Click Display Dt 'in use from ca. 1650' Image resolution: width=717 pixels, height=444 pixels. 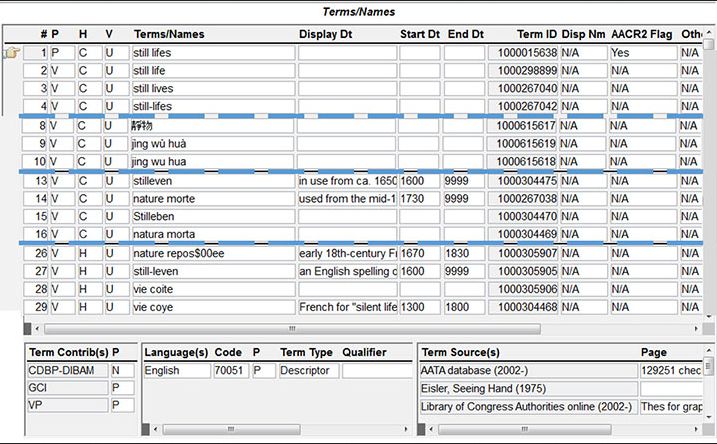tap(348, 181)
